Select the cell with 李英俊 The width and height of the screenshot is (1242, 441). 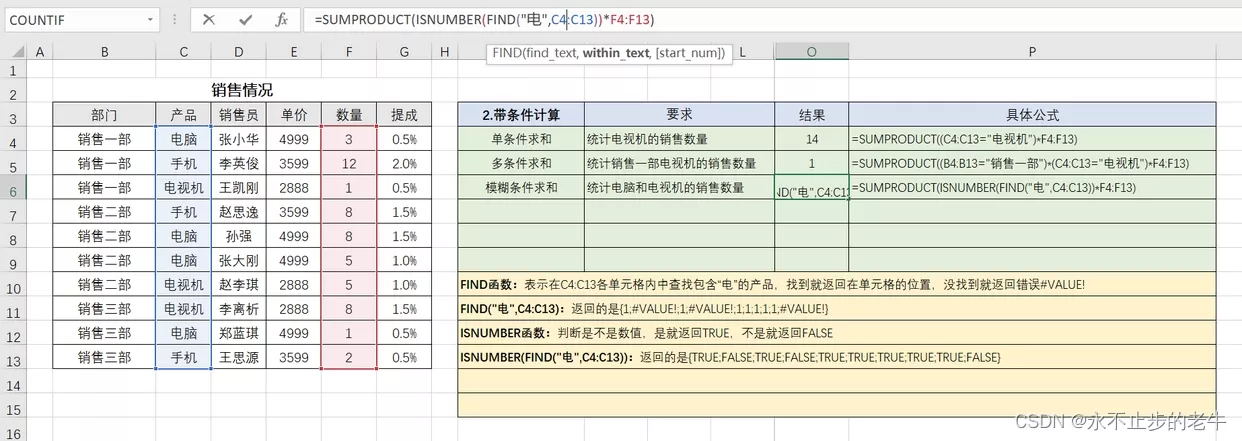239,164
